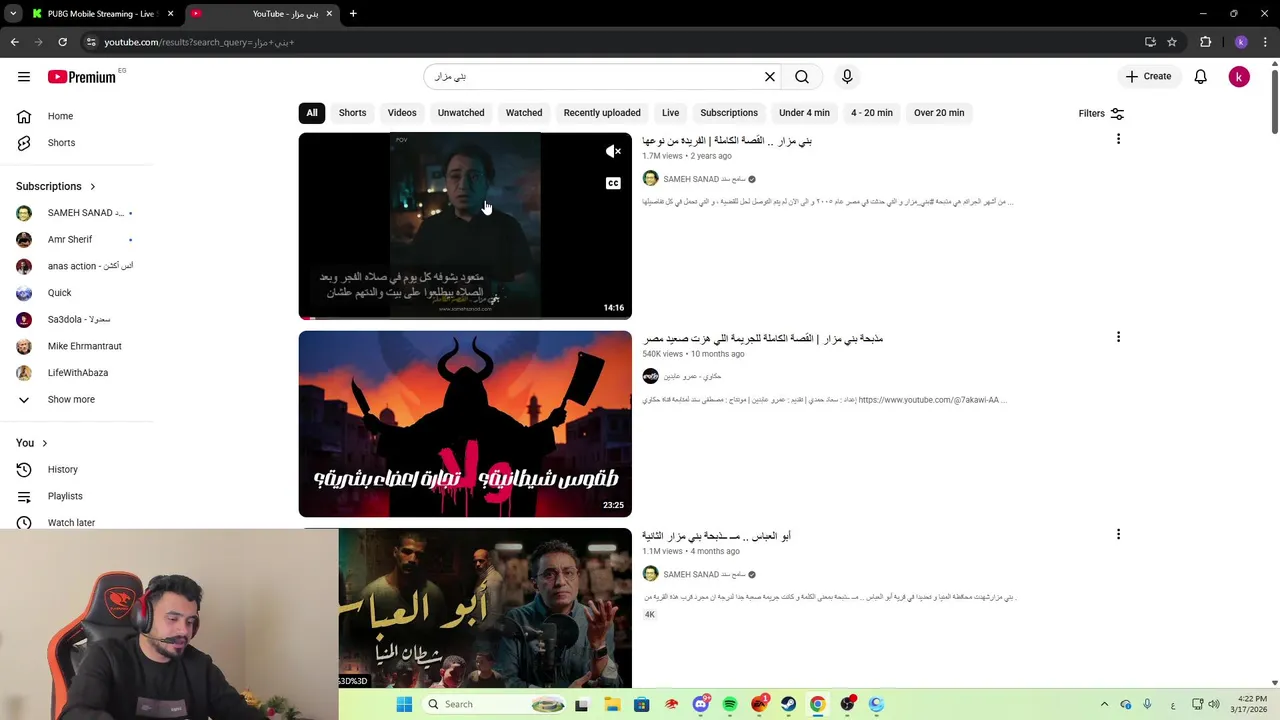The image size is (1280, 720).
Task: View site information in address bar
Action: pyautogui.click(x=90, y=42)
